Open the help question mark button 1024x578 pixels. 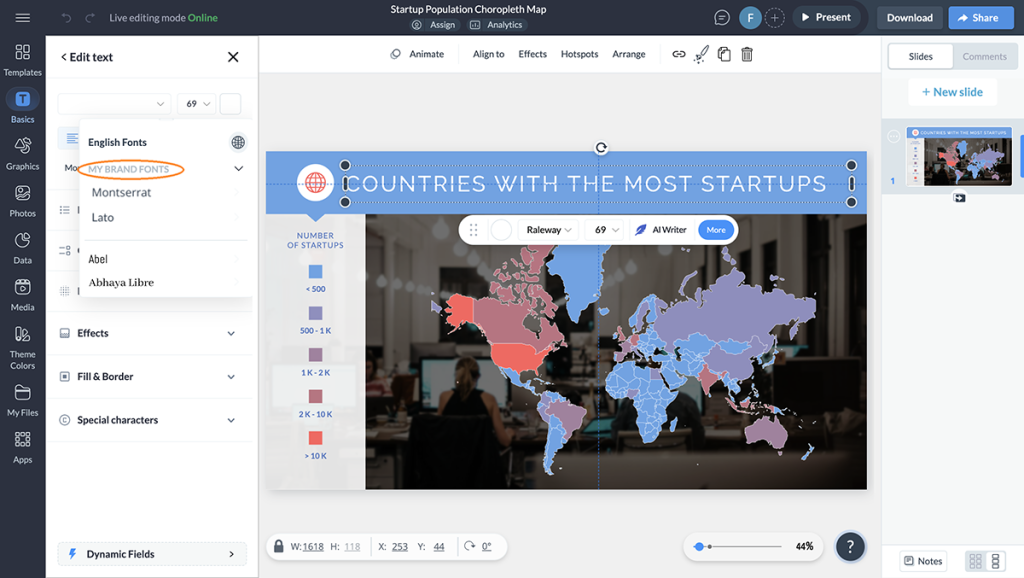[850, 547]
